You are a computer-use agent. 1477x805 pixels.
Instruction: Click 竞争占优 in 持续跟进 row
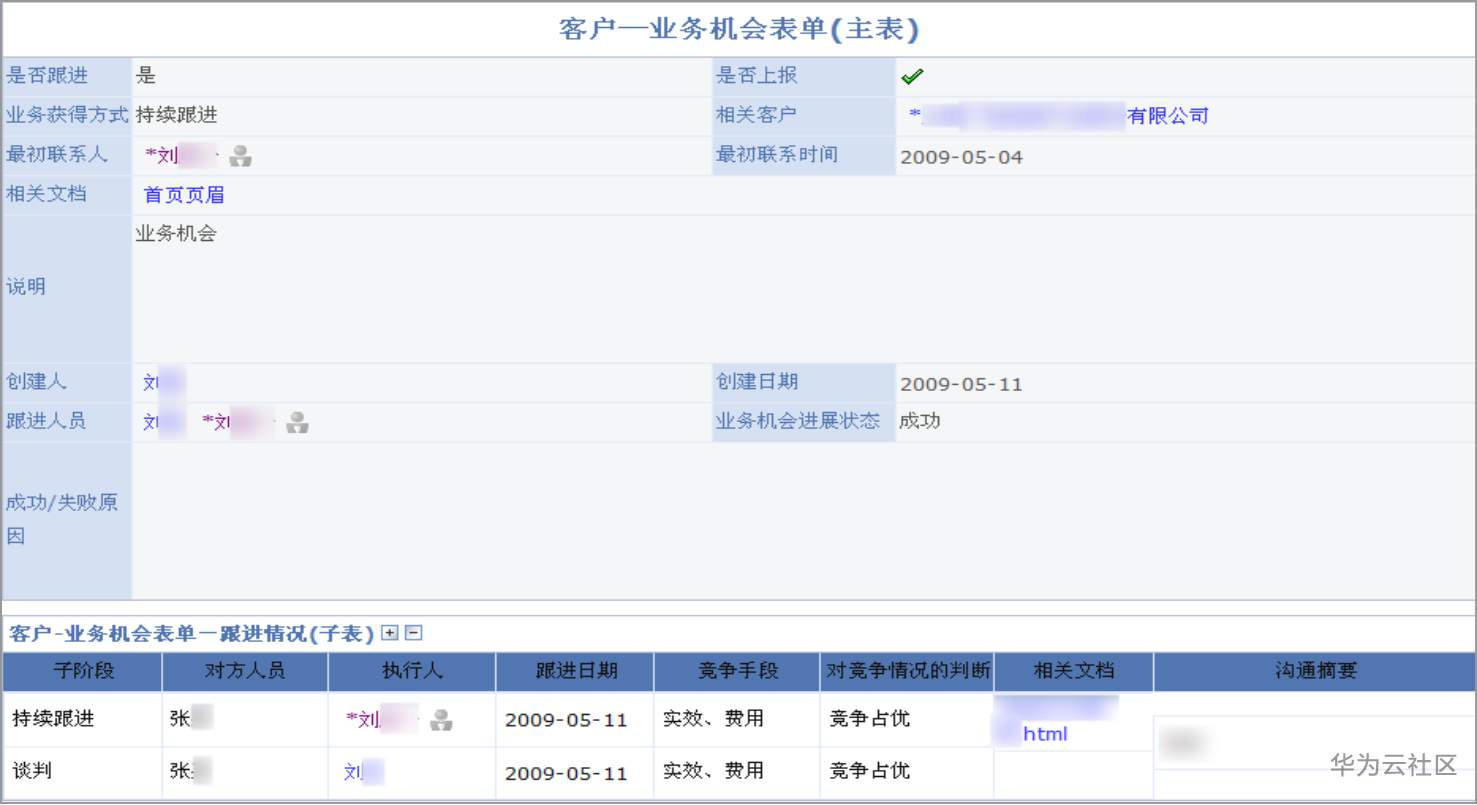(870, 718)
